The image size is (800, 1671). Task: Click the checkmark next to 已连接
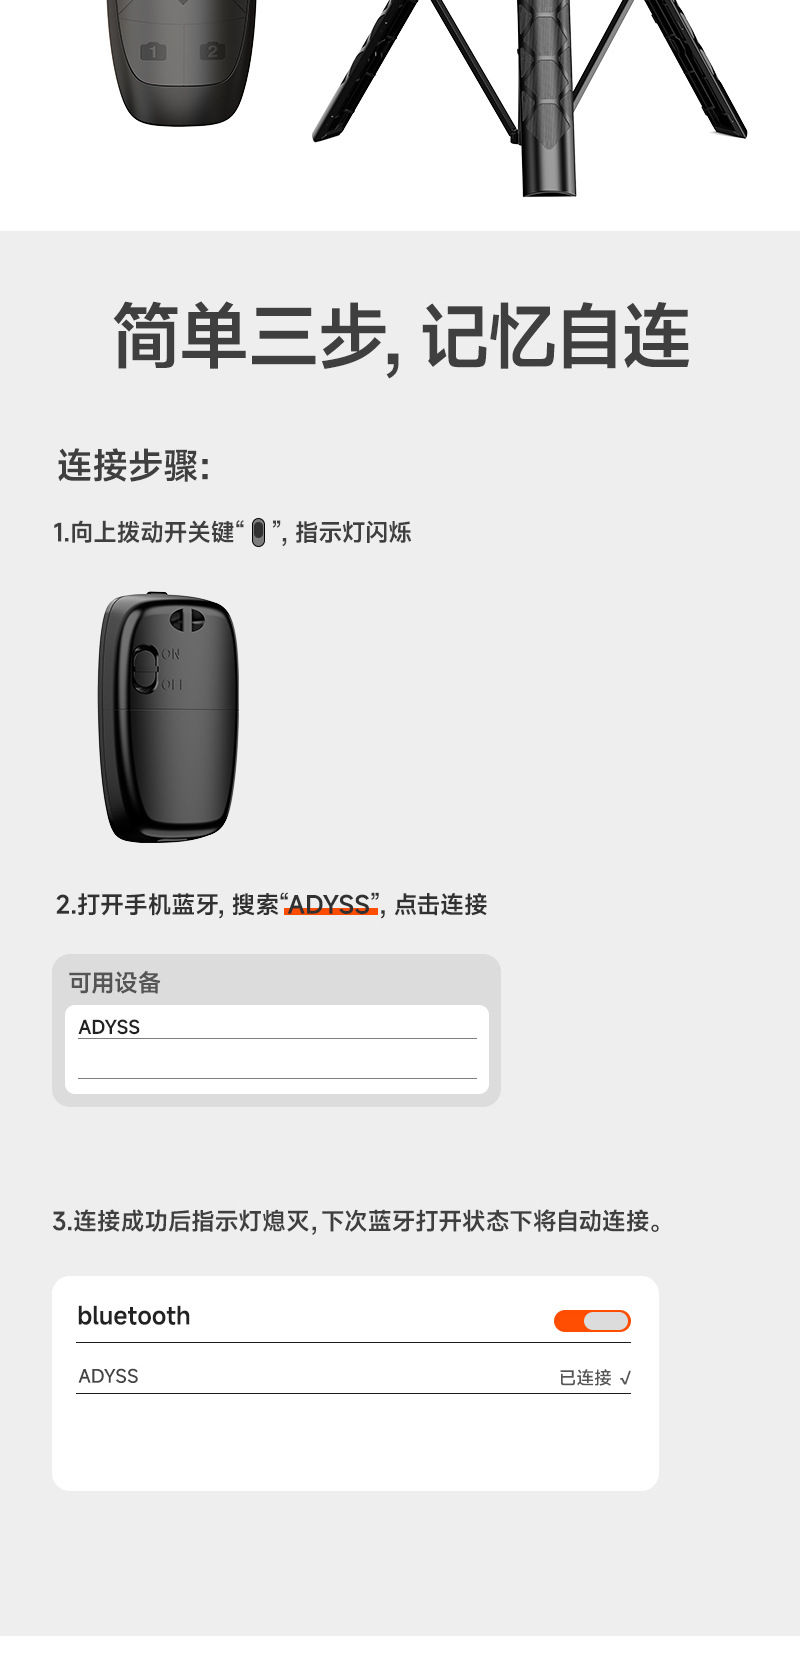click(625, 1378)
